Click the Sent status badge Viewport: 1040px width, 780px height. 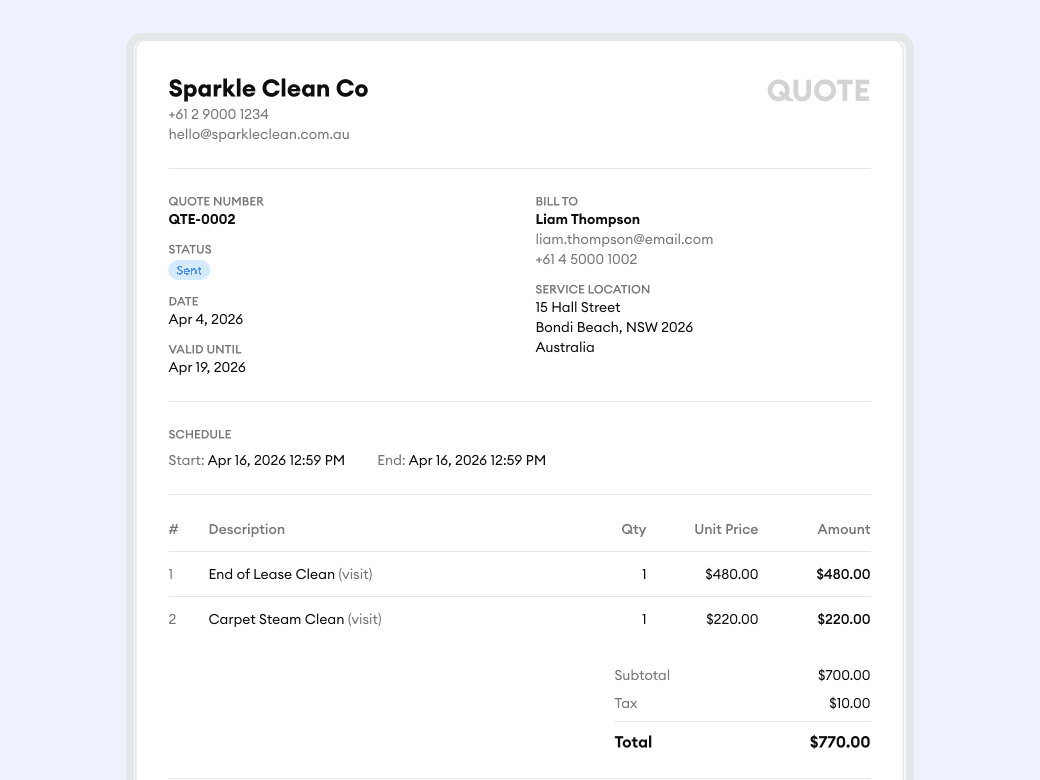coord(189,270)
